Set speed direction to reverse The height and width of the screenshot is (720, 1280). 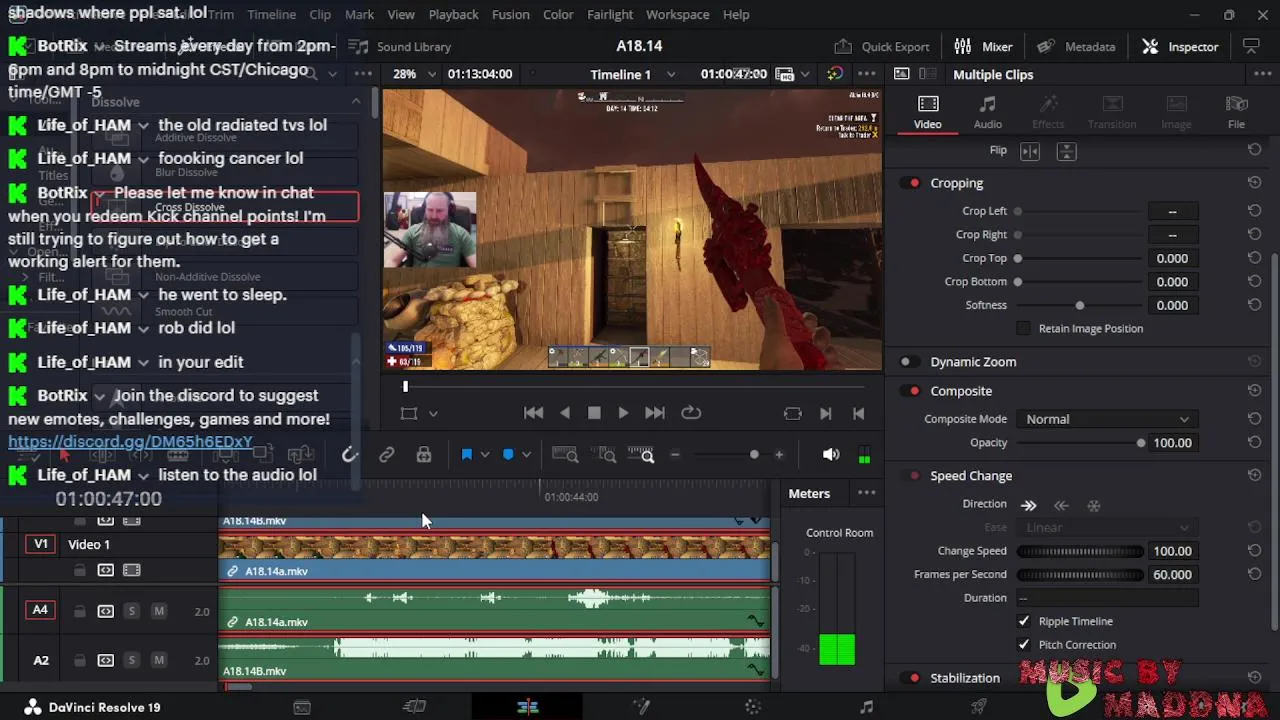1061,505
